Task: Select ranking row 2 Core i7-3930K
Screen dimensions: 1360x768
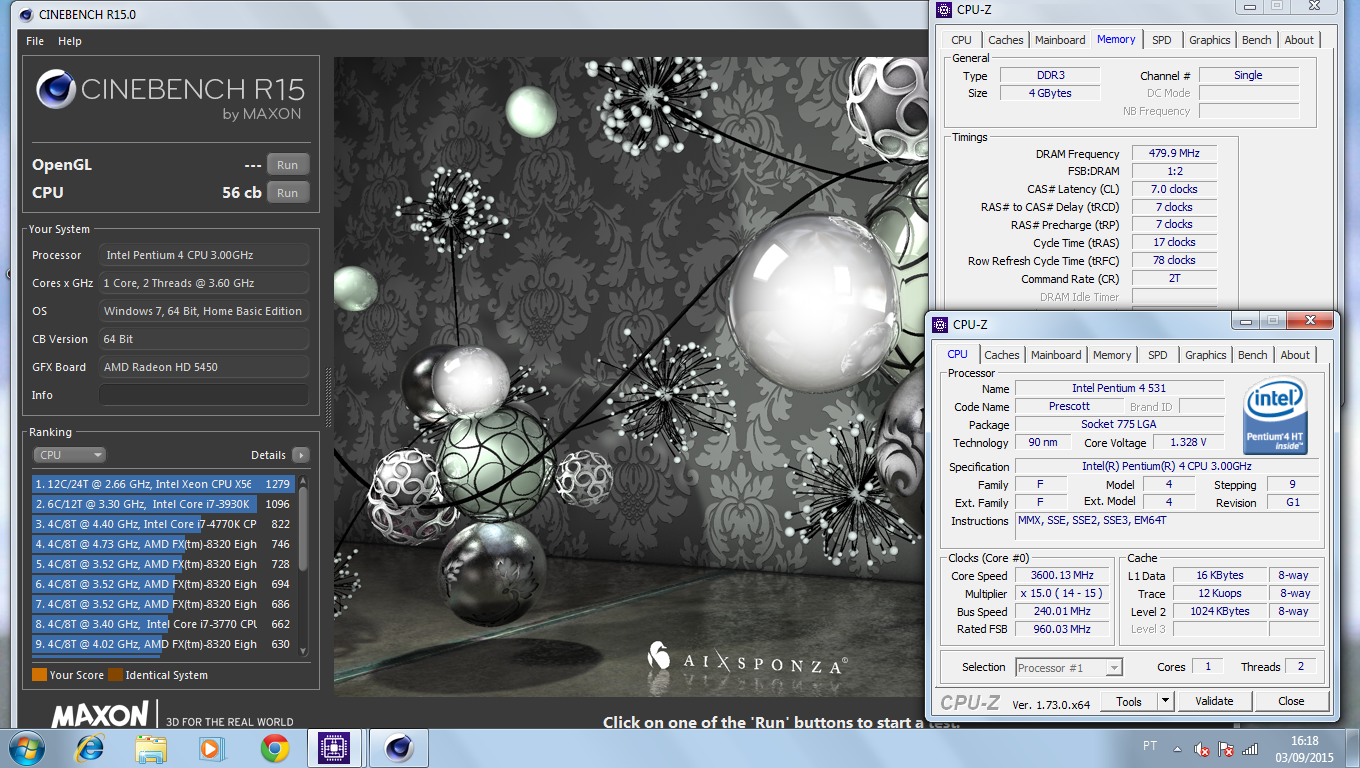Action: (x=164, y=504)
